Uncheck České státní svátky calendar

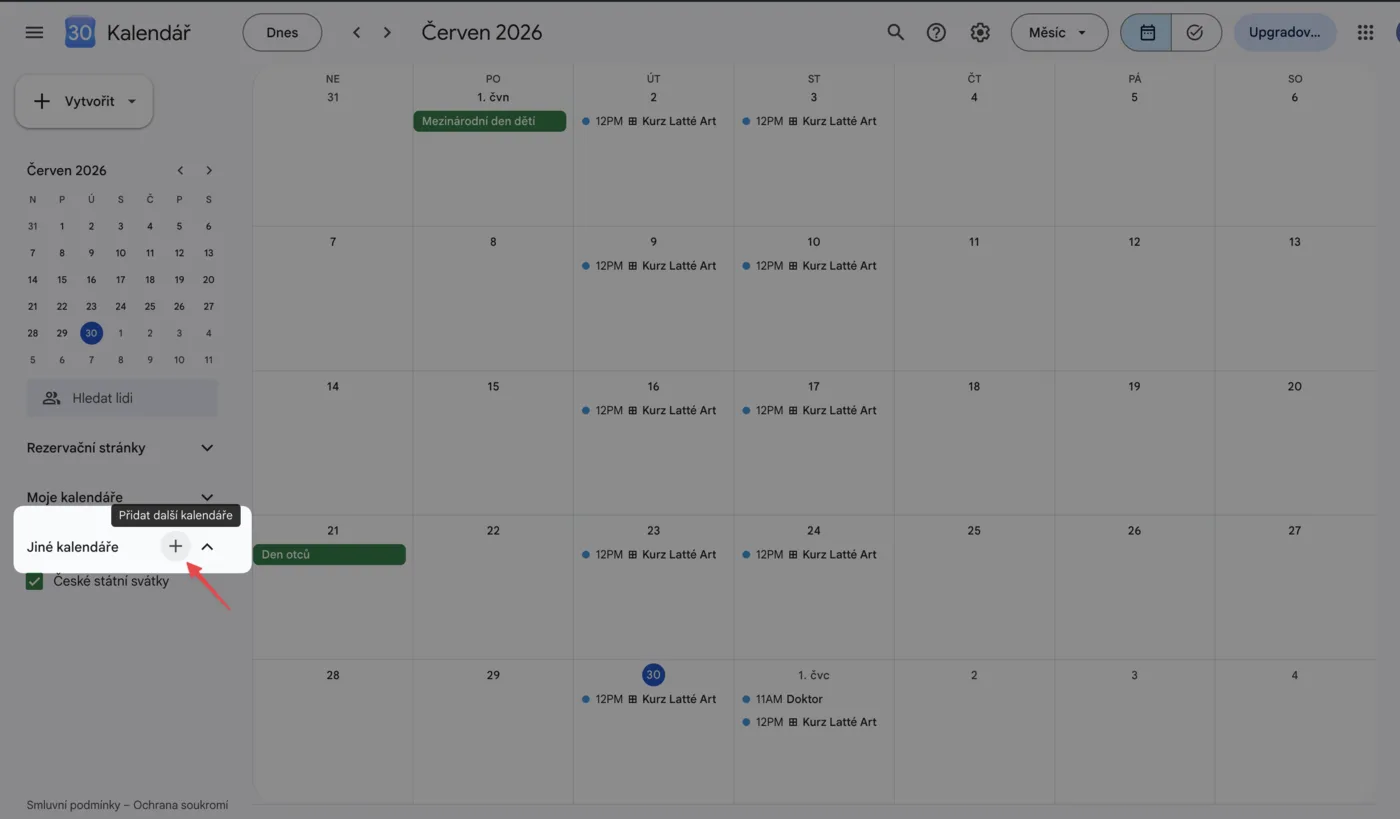(x=34, y=581)
